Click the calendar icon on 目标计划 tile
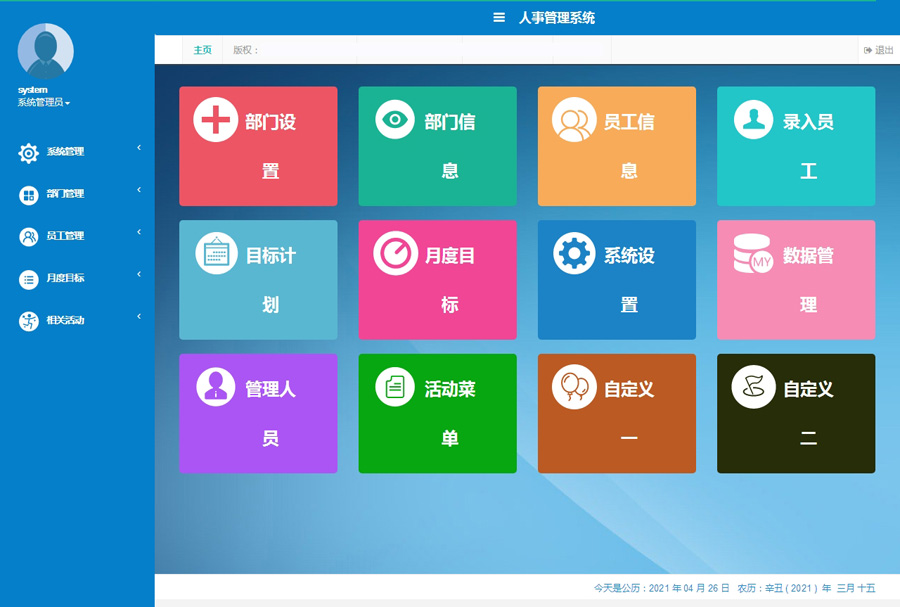 pos(216,254)
